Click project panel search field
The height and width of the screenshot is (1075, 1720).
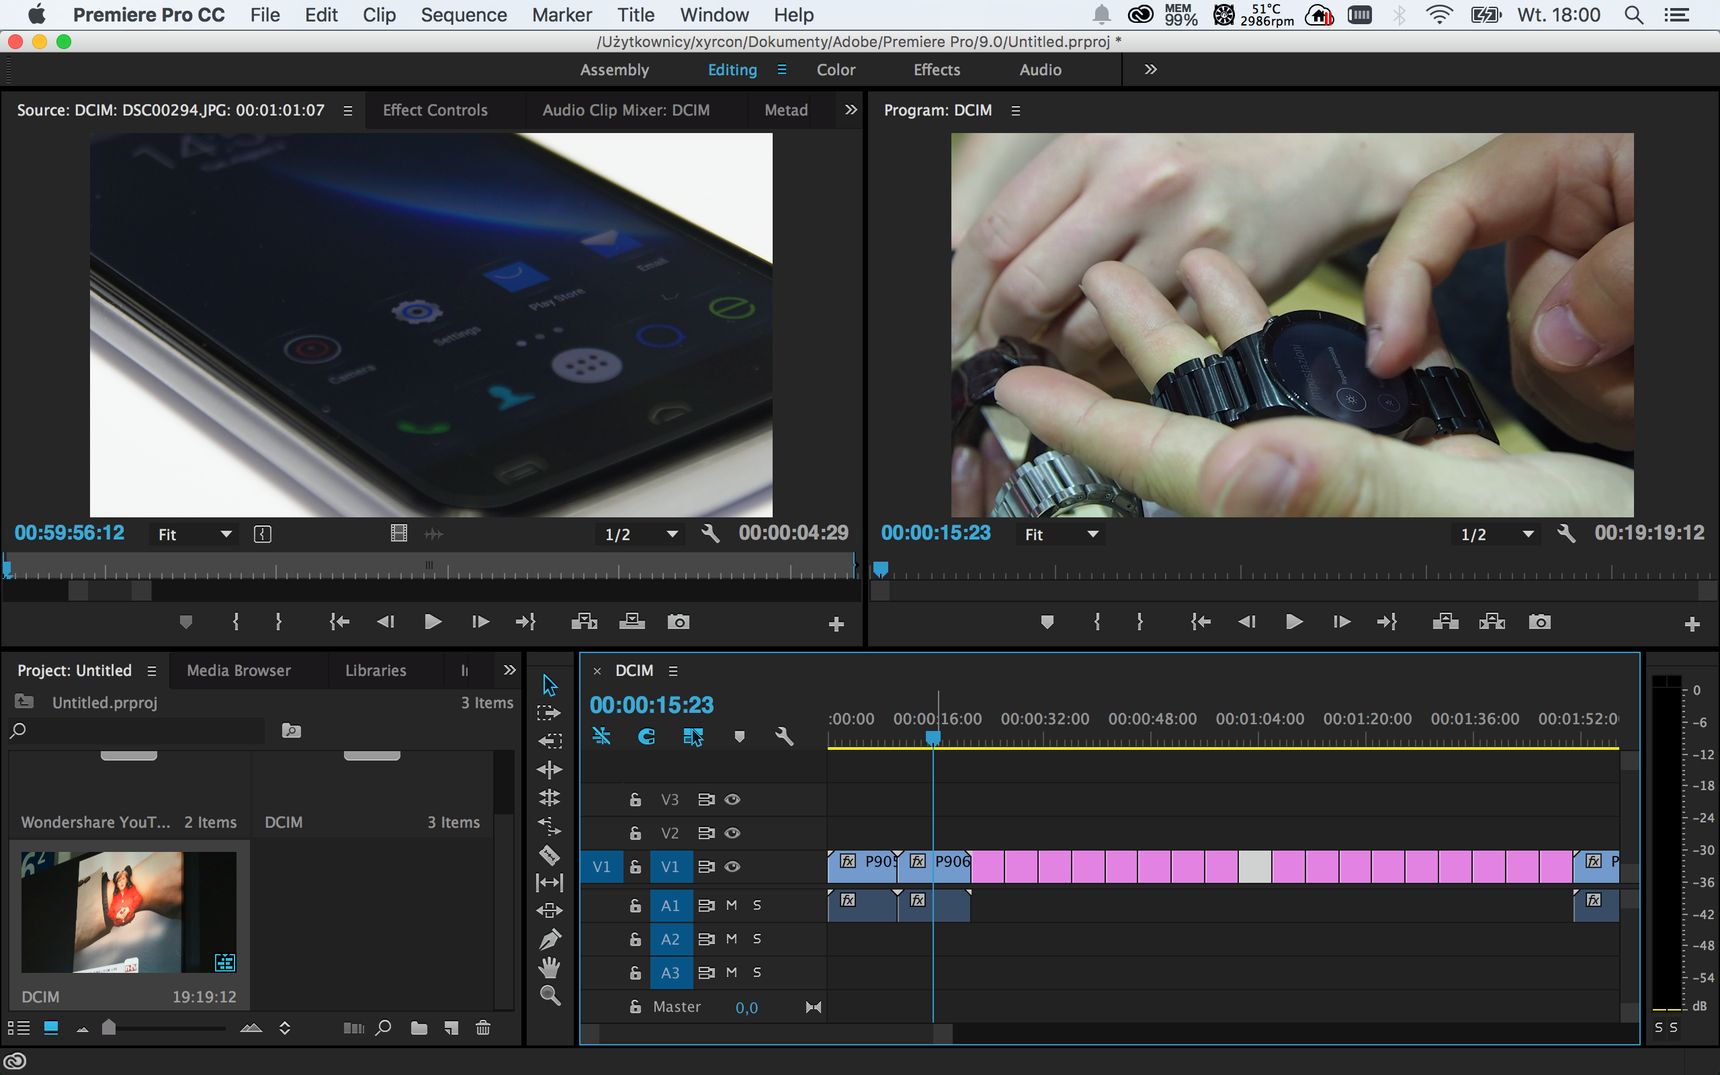click(x=138, y=731)
